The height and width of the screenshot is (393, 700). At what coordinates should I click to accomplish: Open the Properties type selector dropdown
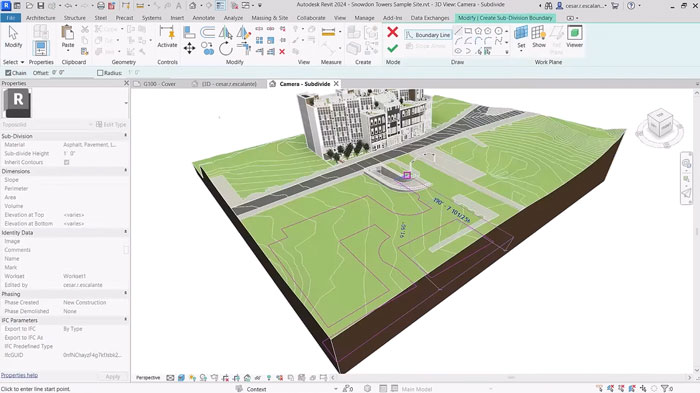coord(126,103)
